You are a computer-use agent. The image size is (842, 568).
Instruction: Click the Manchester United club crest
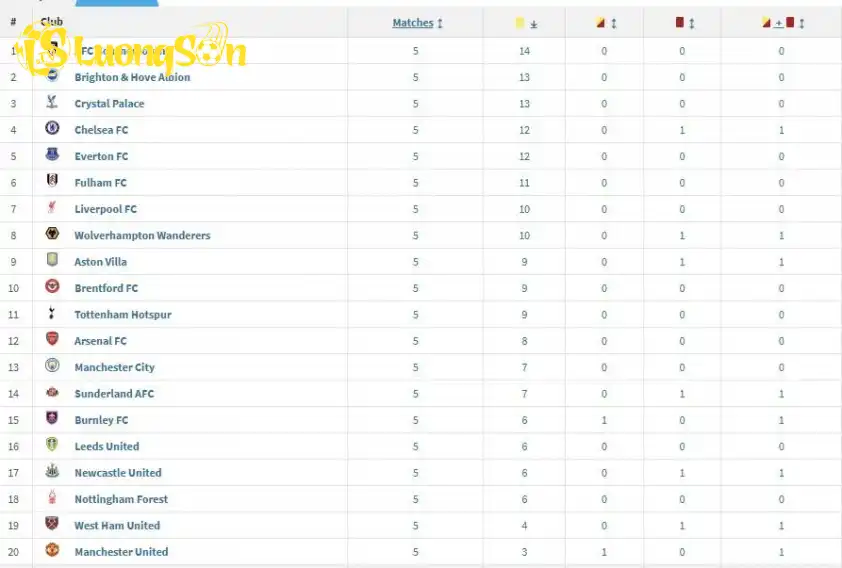point(52,551)
